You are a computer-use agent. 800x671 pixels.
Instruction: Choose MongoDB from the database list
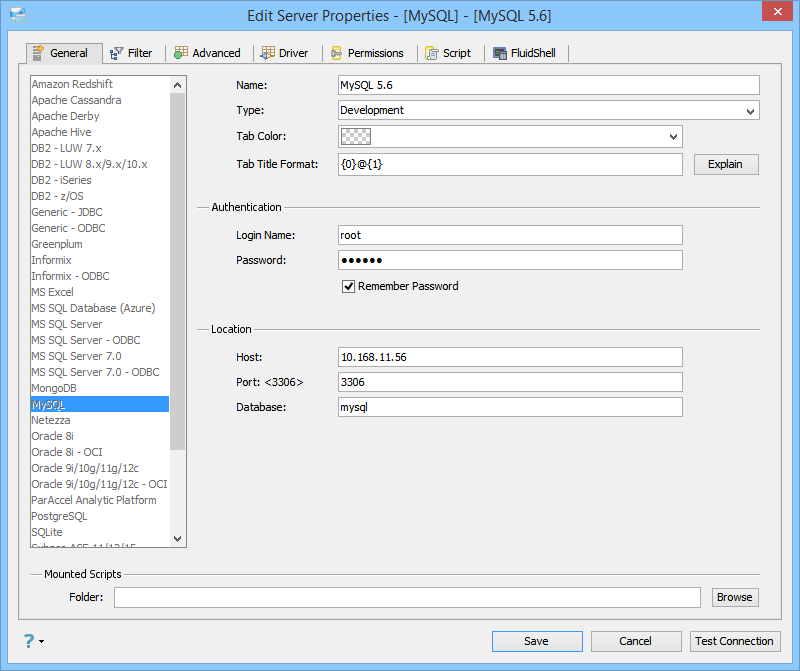tap(54, 388)
